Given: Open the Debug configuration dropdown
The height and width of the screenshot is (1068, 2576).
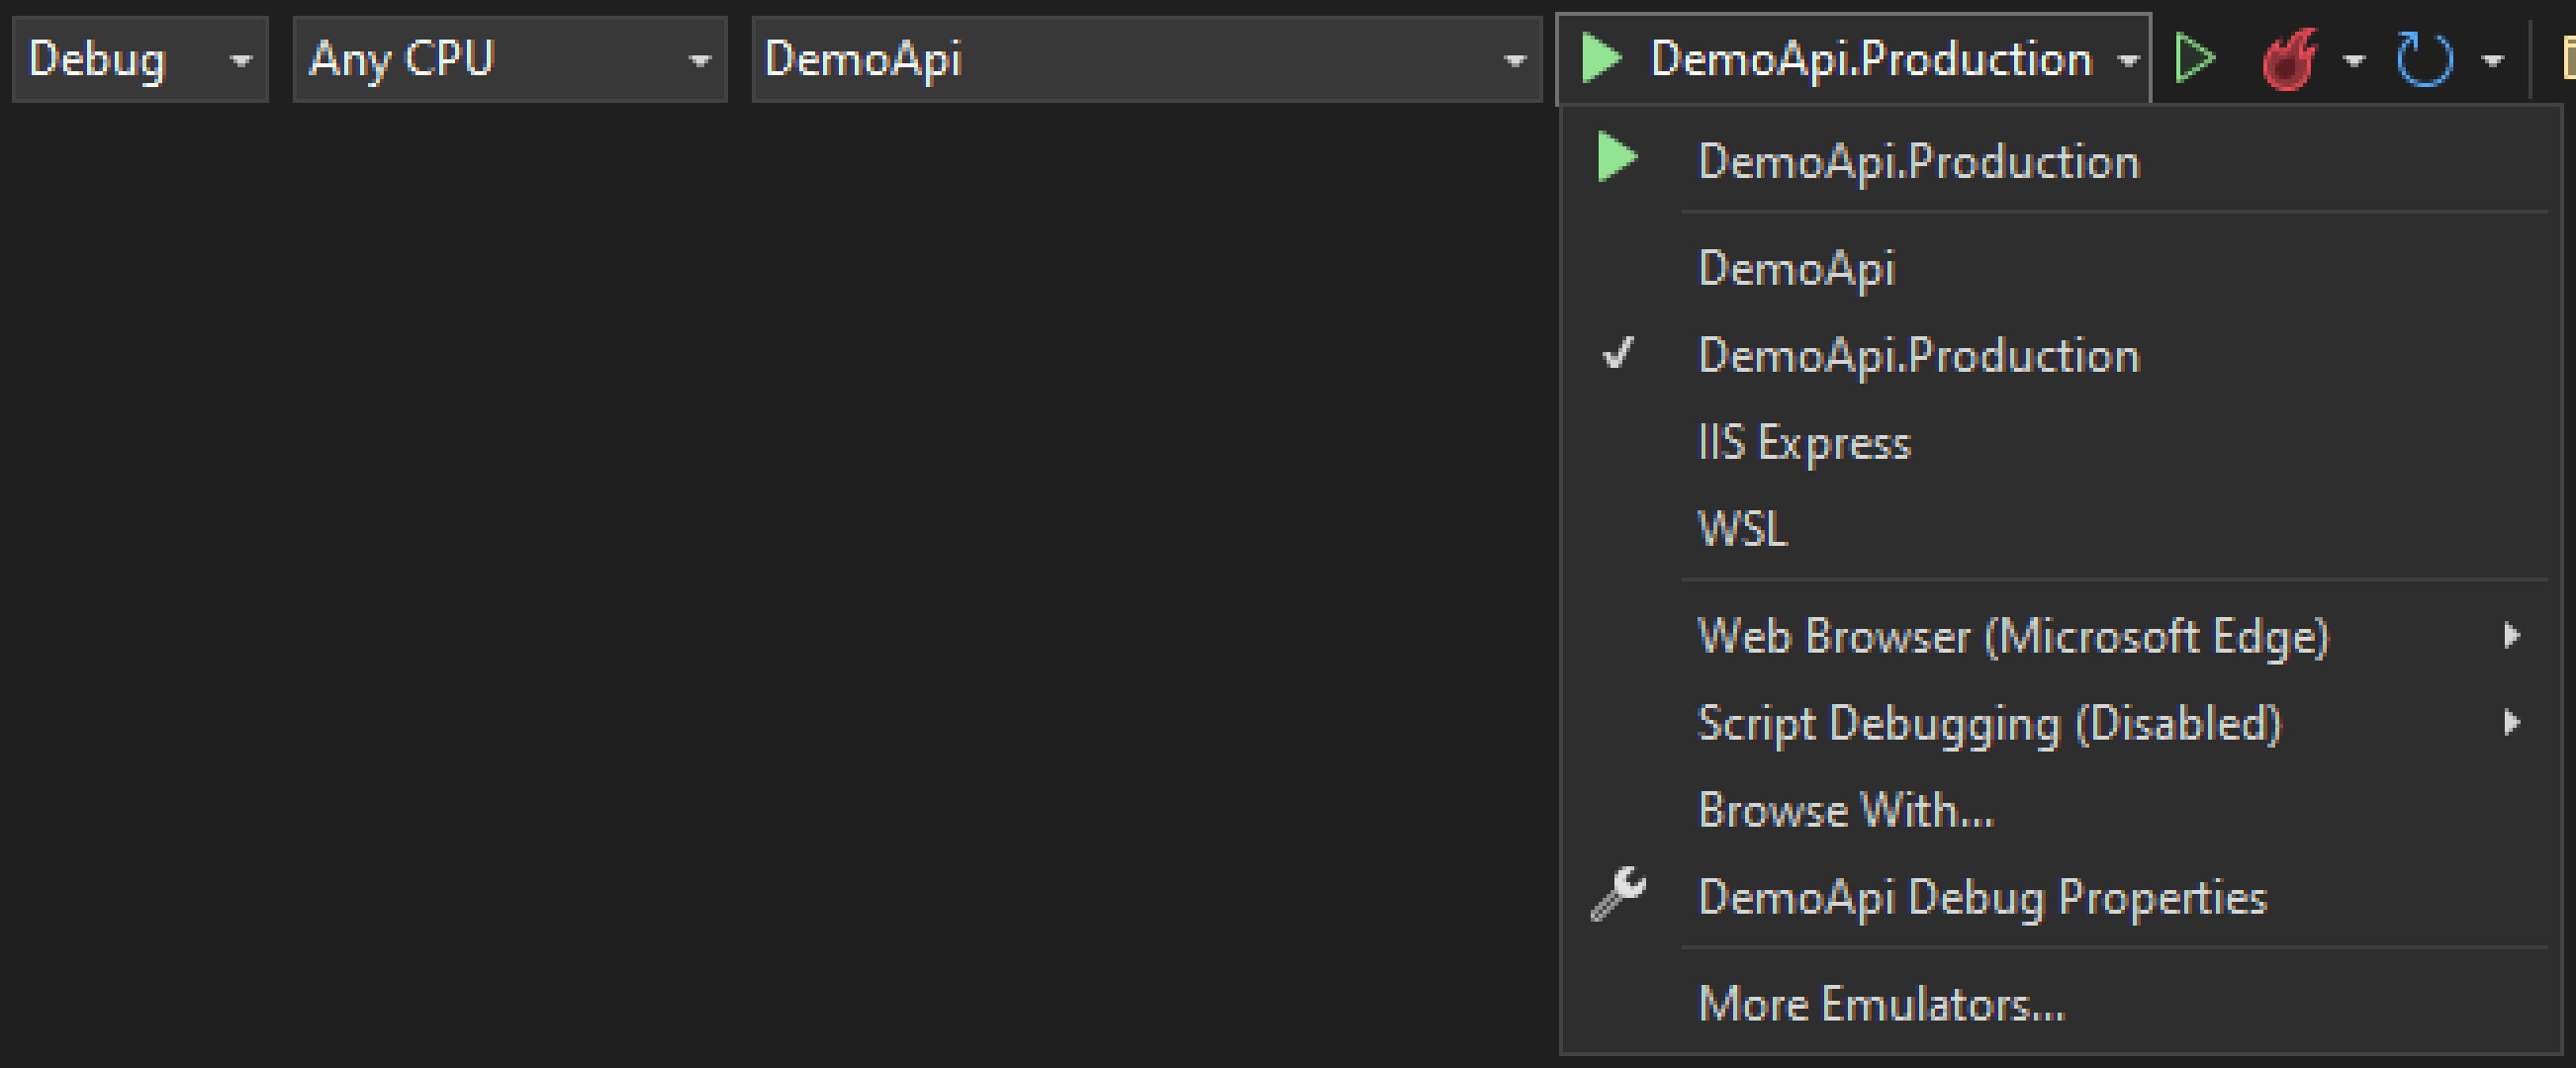Looking at the screenshot, I should tap(140, 59).
